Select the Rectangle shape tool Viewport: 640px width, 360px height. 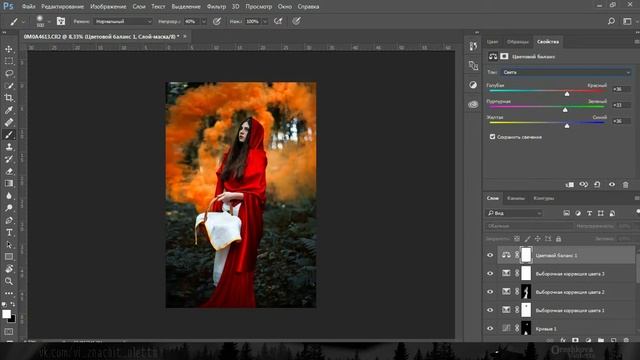click(9, 257)
